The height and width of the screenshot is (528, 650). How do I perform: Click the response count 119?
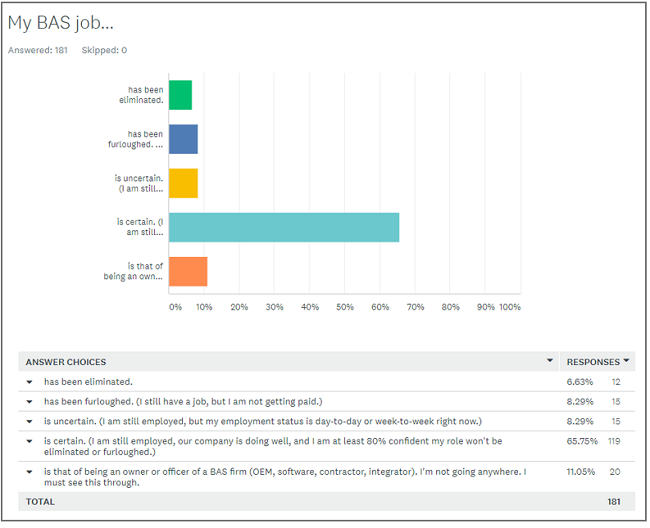tap(614, 441)
